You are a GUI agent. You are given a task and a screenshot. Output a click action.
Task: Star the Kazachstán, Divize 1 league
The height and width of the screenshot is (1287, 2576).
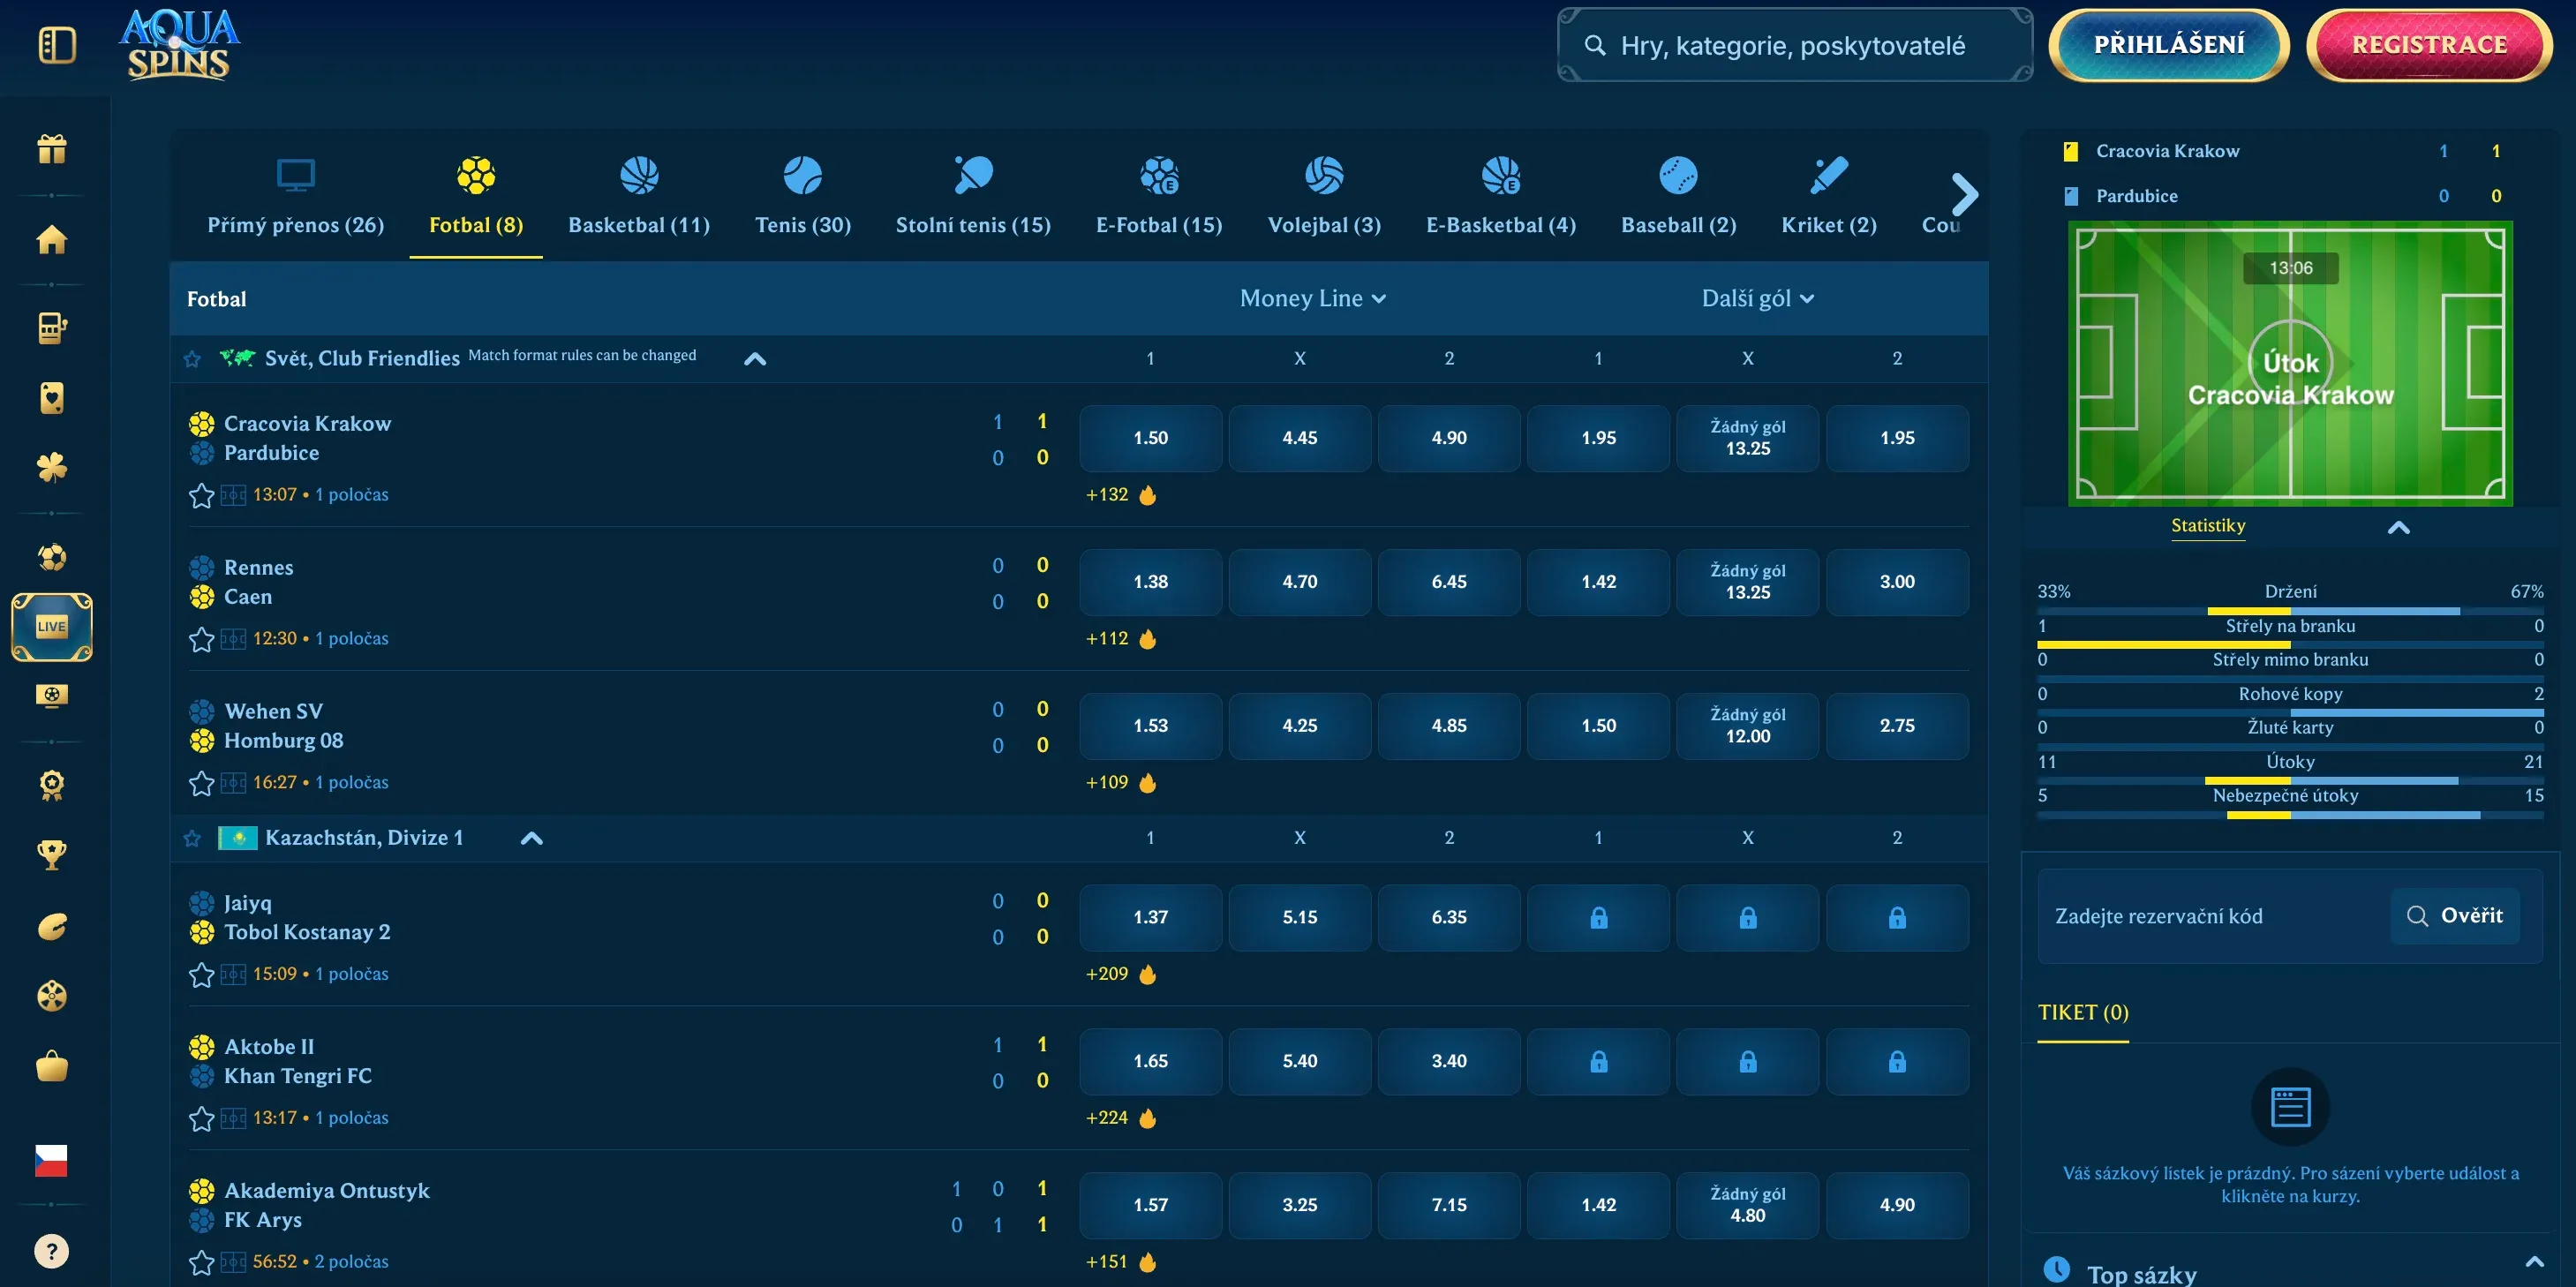coord(193,838)
